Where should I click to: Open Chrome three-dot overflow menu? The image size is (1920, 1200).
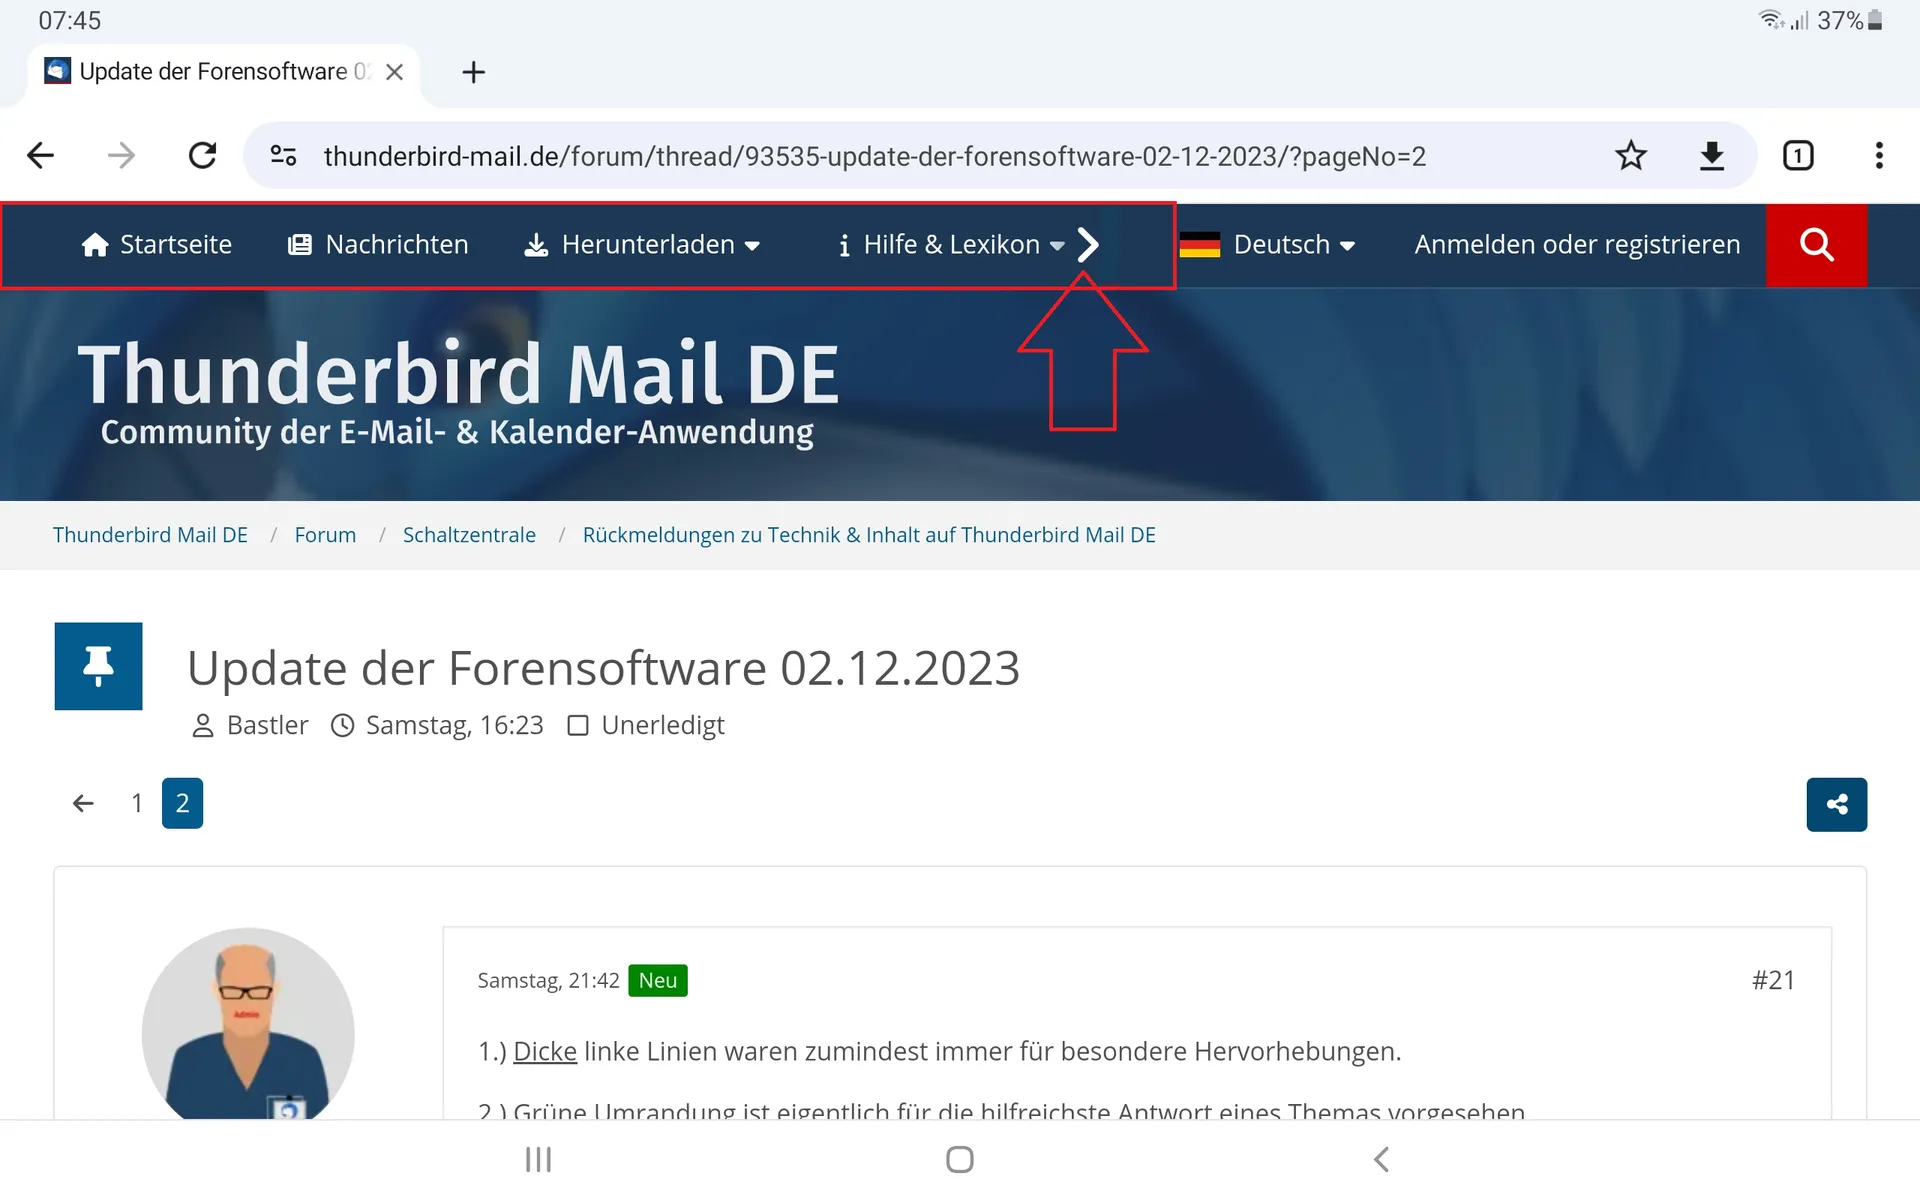click(x=1878, y=156)
